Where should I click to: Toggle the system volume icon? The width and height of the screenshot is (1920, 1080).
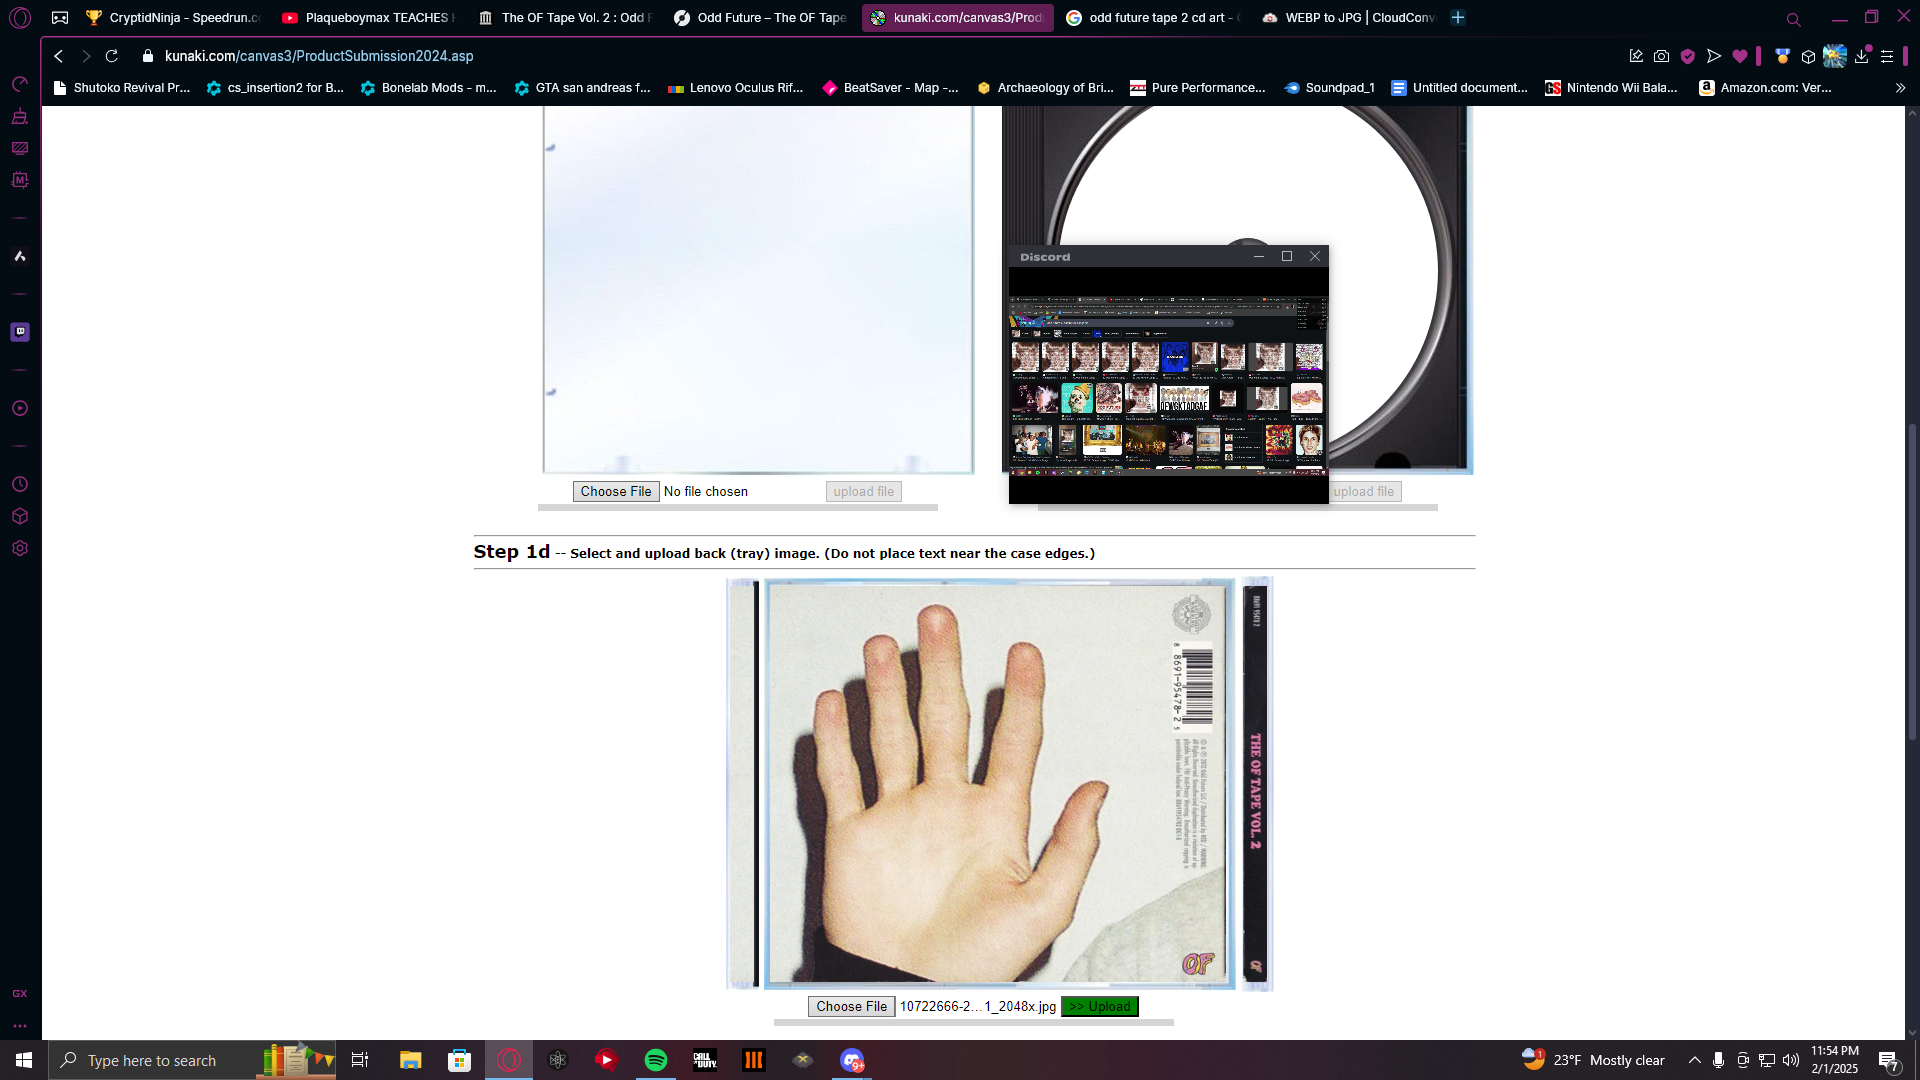(1790, 1060)
